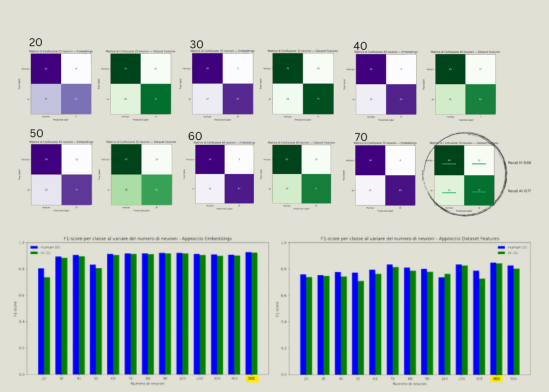The image size is (549, 392).
Task: Click the 20 x-axis tick in Embeddings chart
Action: tap(44, 379)
